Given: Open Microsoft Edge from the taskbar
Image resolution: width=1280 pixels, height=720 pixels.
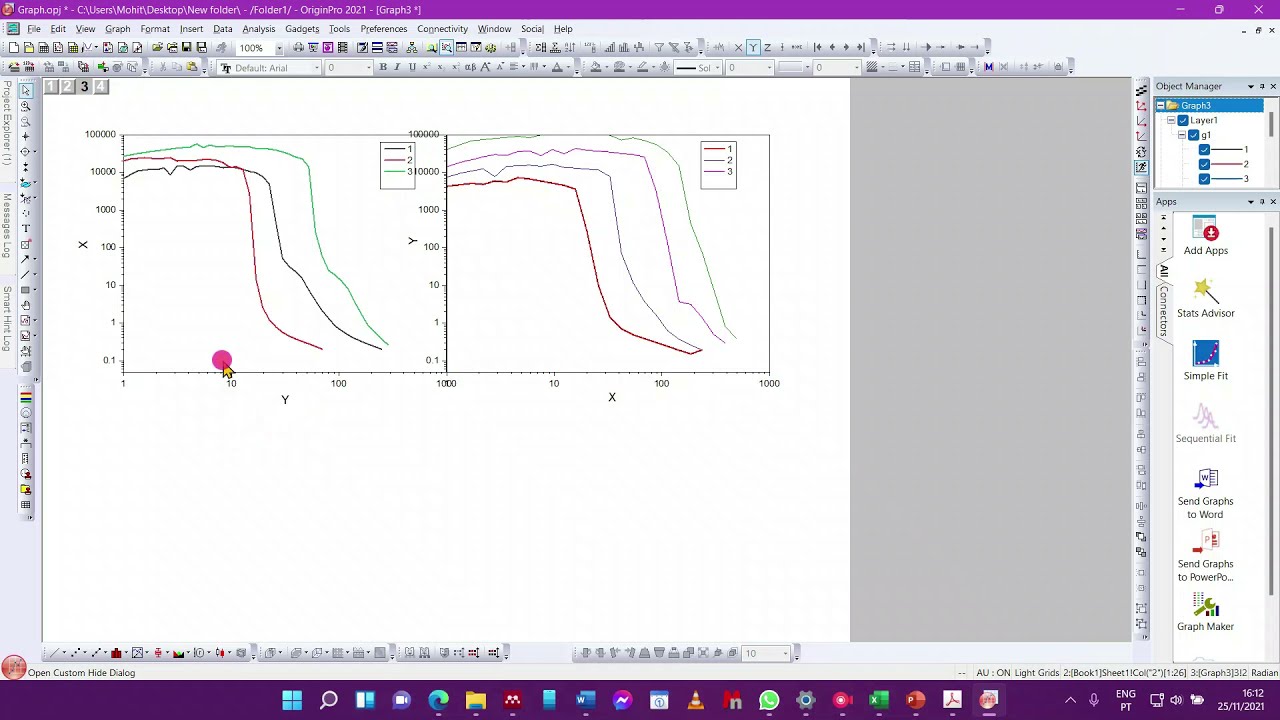Looking at the screenshot, I should click(439, 700).
